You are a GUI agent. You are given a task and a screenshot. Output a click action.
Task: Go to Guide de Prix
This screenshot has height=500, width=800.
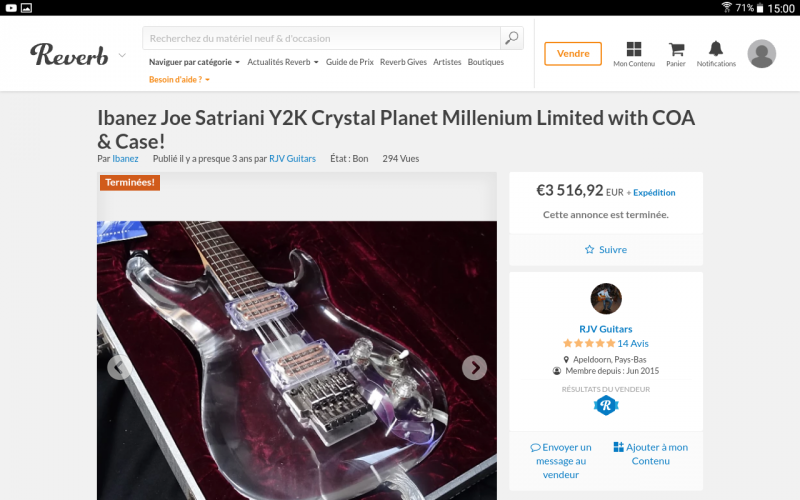click(349, 62)
